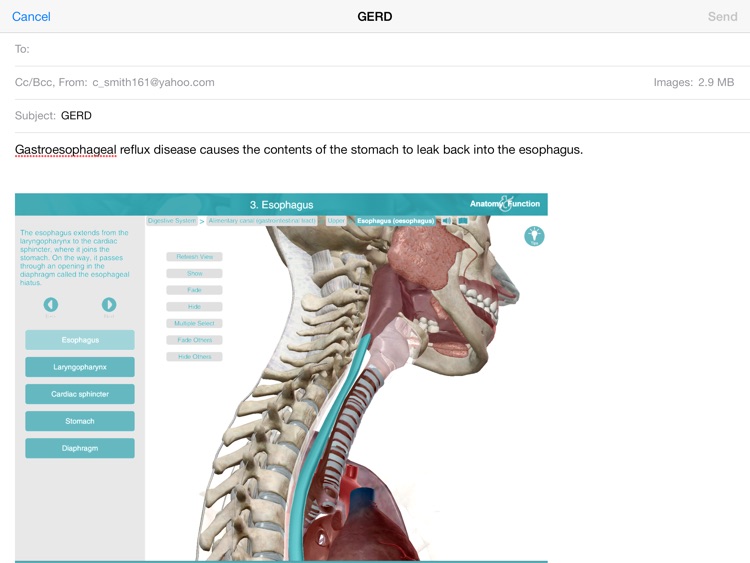Select the Cardiac sphincter button

point(80,394)
